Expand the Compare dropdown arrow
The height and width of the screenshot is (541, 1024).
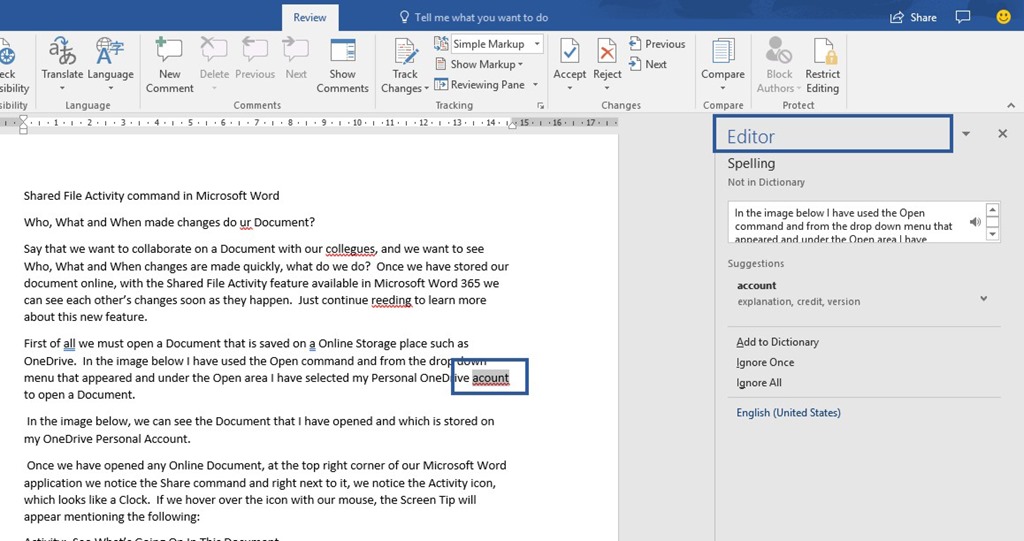(723, 88)
